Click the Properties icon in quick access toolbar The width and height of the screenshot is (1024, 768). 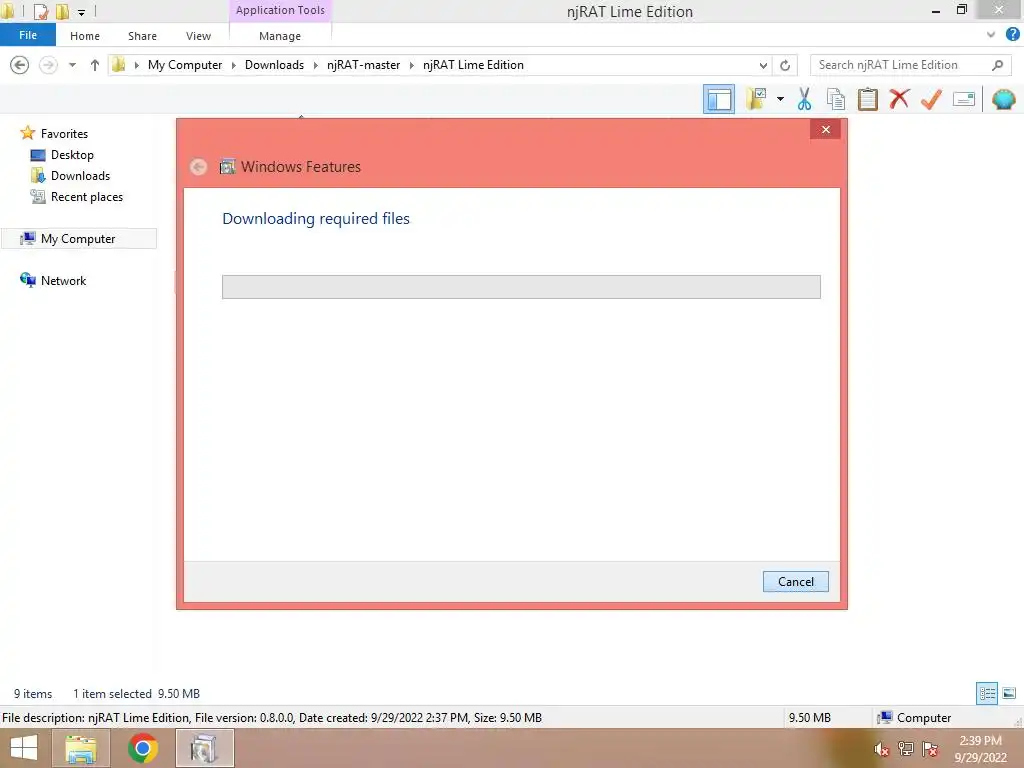[x=41, y=11]
